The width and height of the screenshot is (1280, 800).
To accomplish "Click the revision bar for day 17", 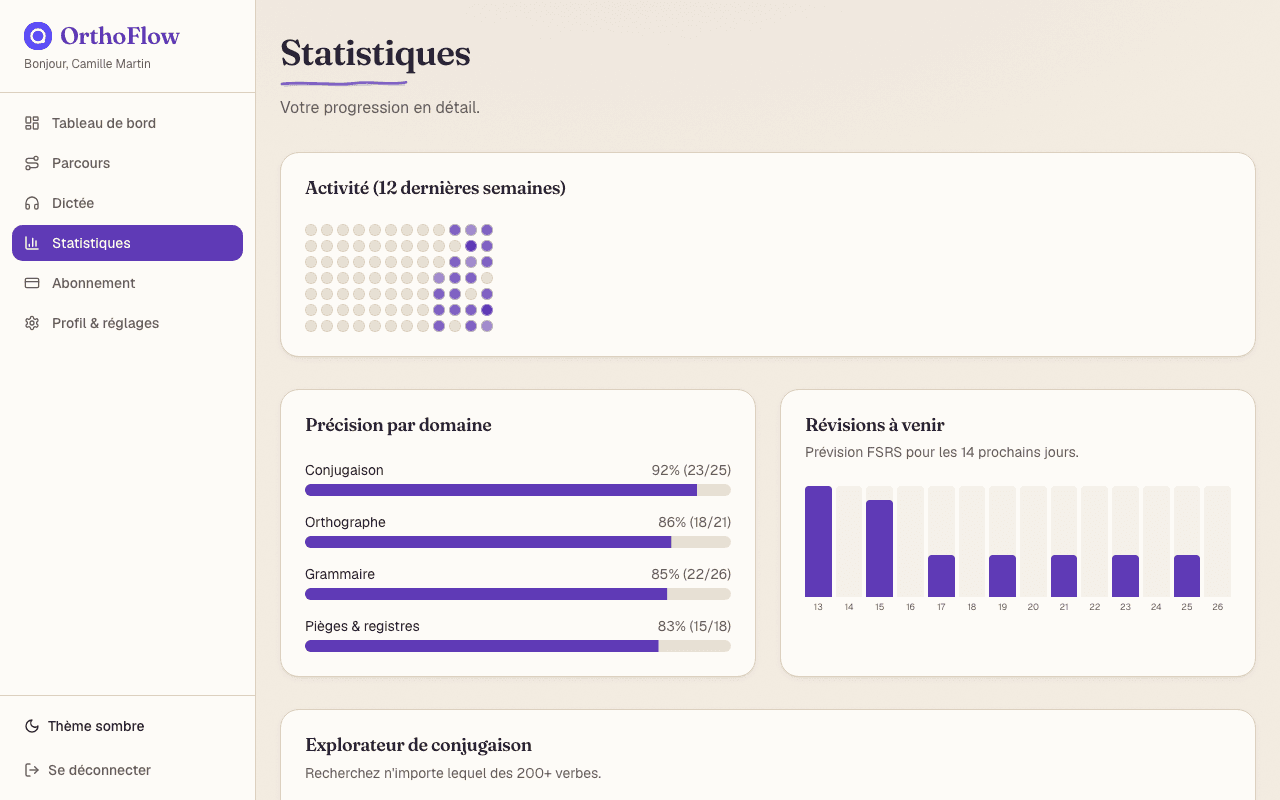I will tap(941, 576).
